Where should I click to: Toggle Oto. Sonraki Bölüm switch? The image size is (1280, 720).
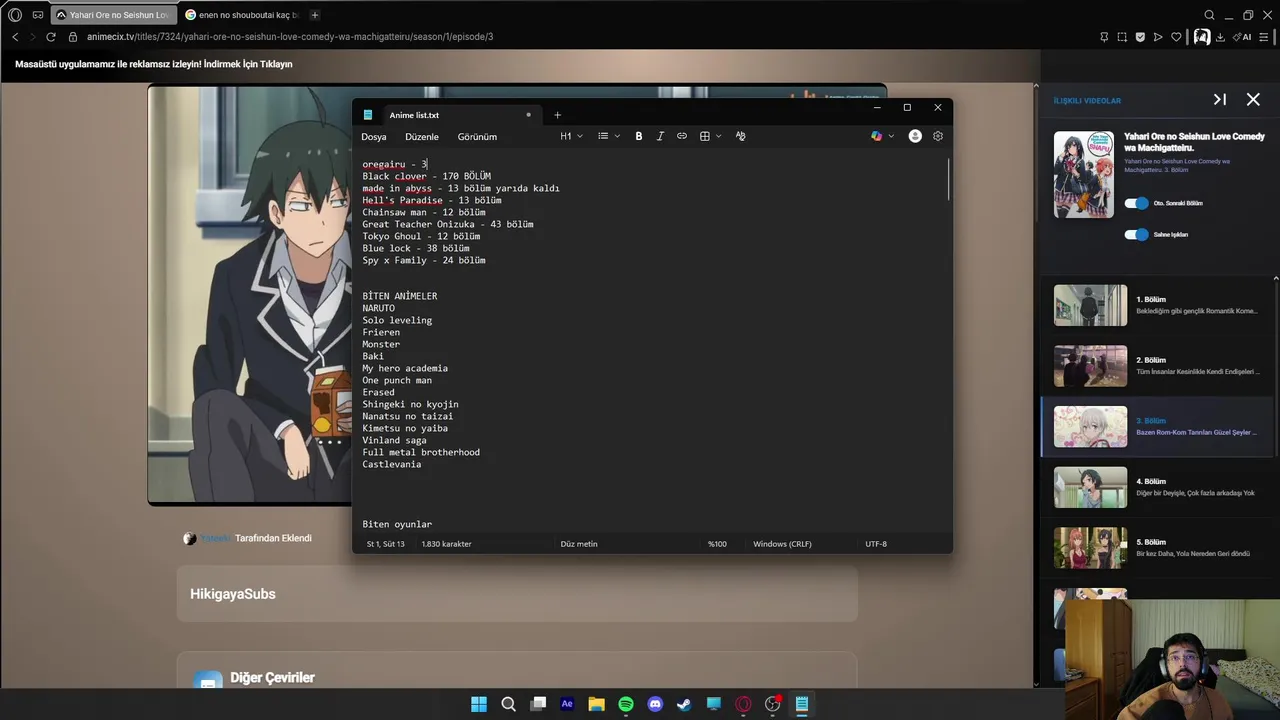point(1136,203)
